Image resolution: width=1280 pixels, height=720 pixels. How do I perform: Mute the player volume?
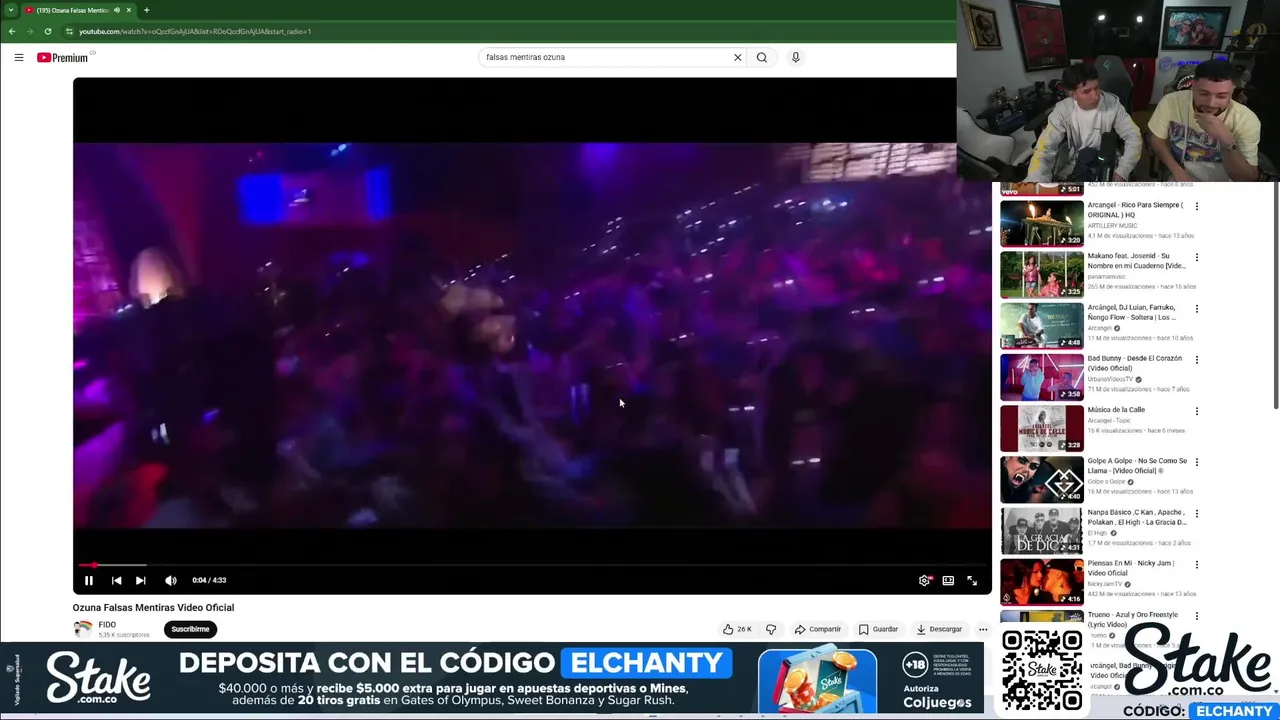point(171,580)
